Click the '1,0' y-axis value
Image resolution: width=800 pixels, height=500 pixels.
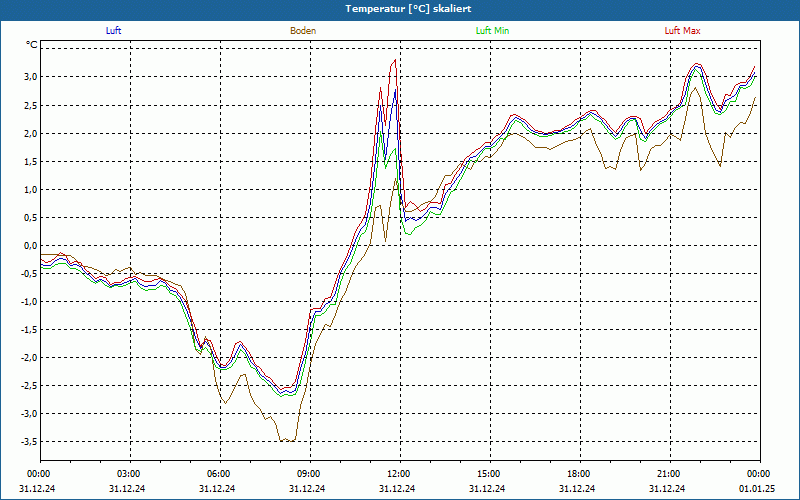tap(32, 189)
